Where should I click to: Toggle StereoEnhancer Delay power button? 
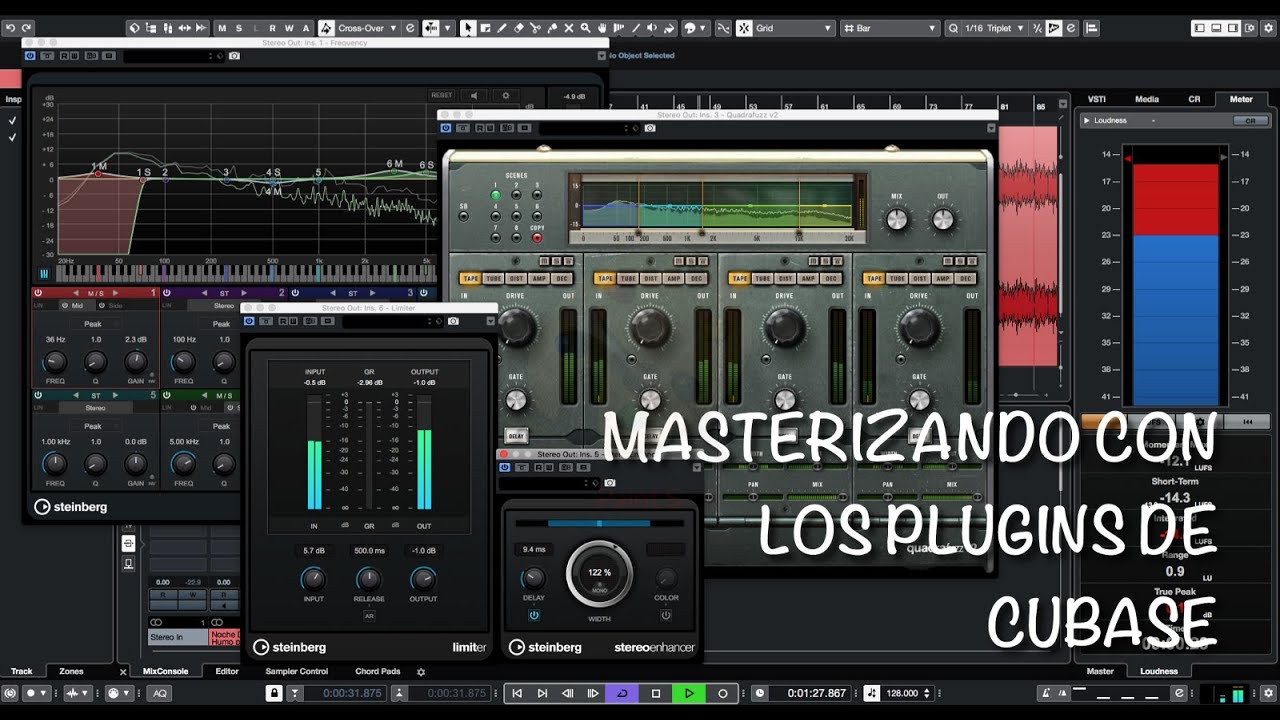(534, 615)
